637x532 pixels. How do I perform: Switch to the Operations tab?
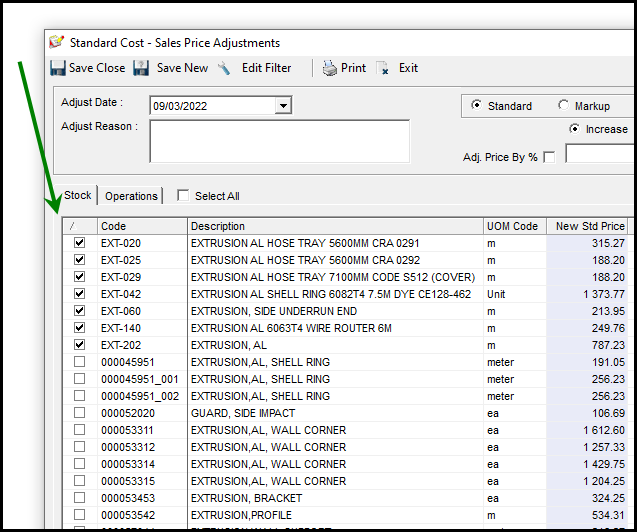(x=131, y=196)
